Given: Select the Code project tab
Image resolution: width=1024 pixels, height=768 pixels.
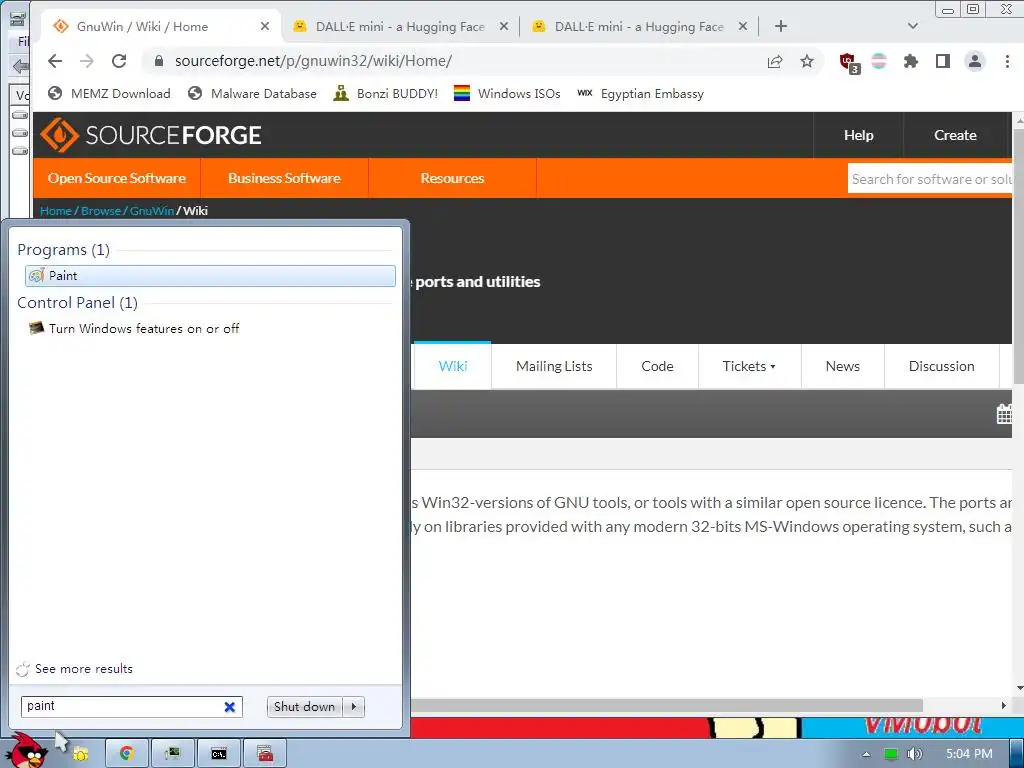Looking at the screenshot, I should pyautogui.click(x=657, y=366).
